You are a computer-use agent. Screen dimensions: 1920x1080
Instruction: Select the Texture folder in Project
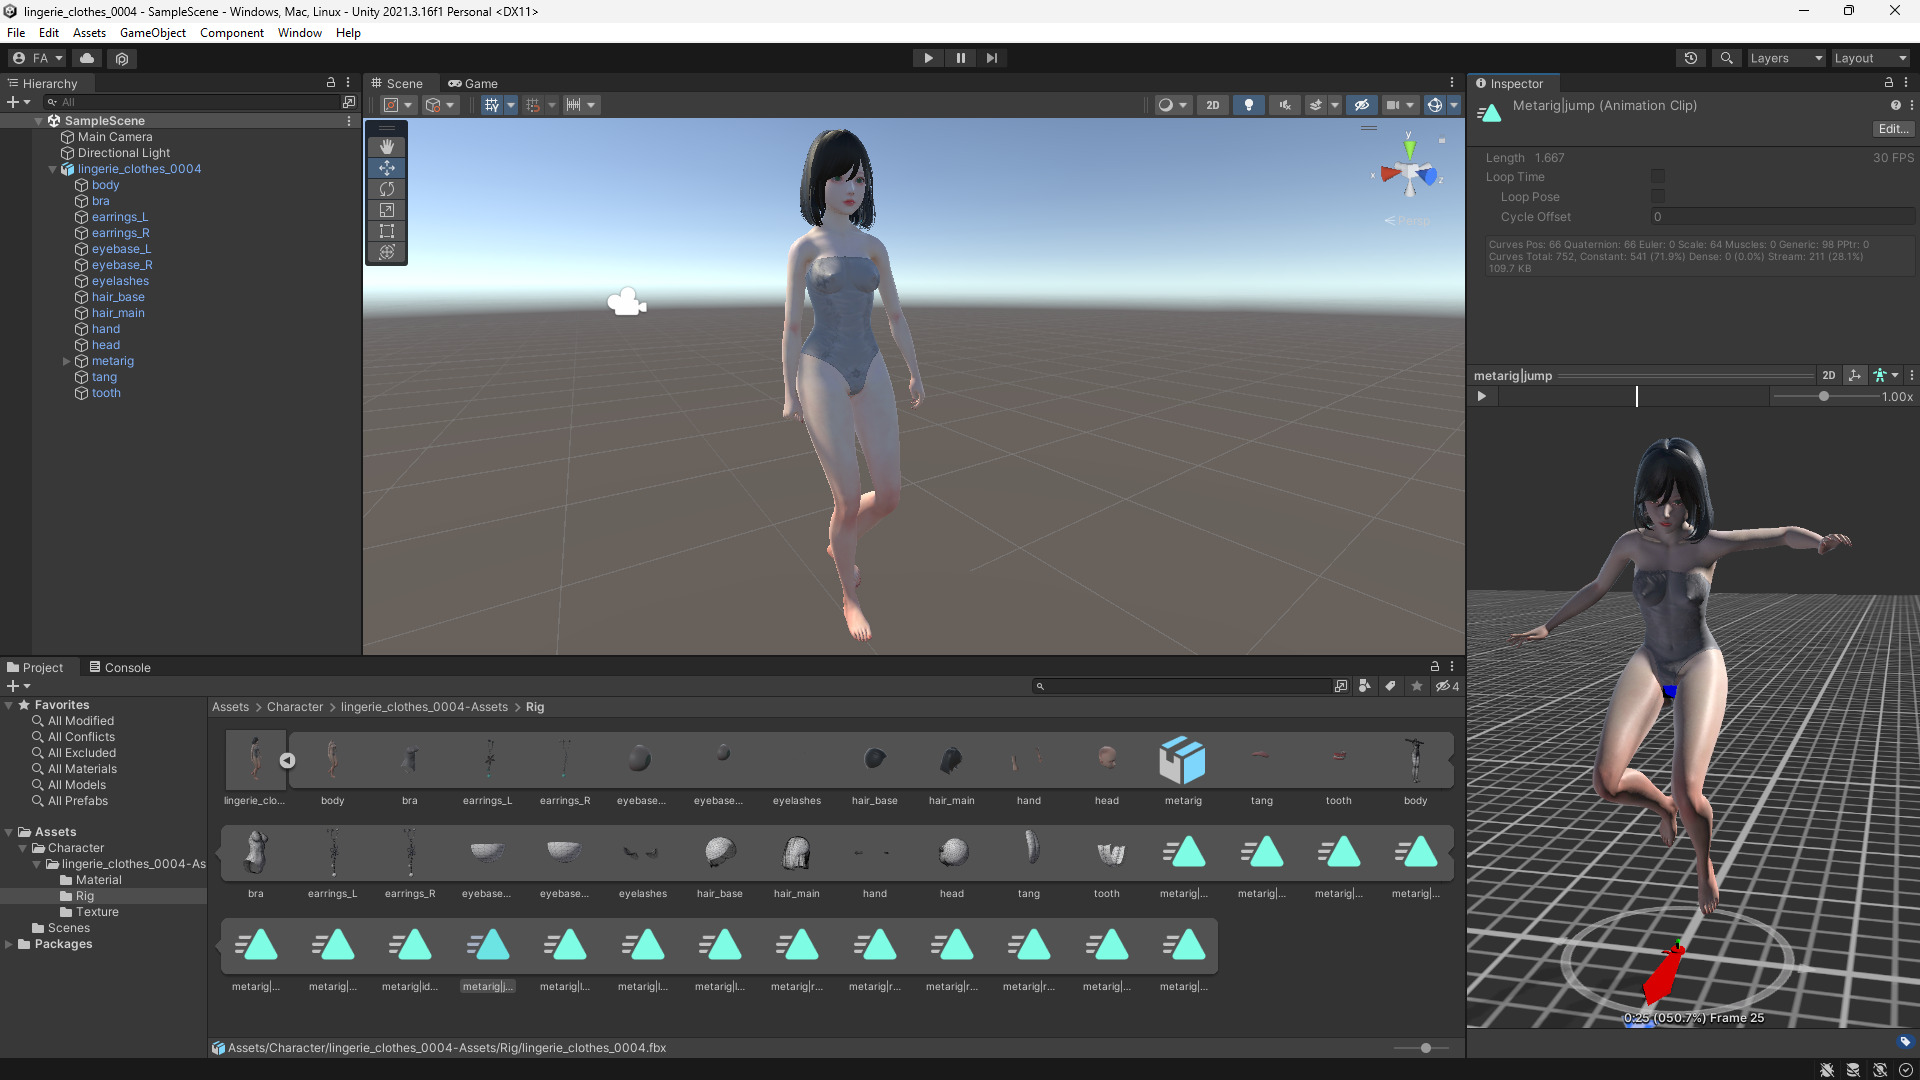point(96,912)
